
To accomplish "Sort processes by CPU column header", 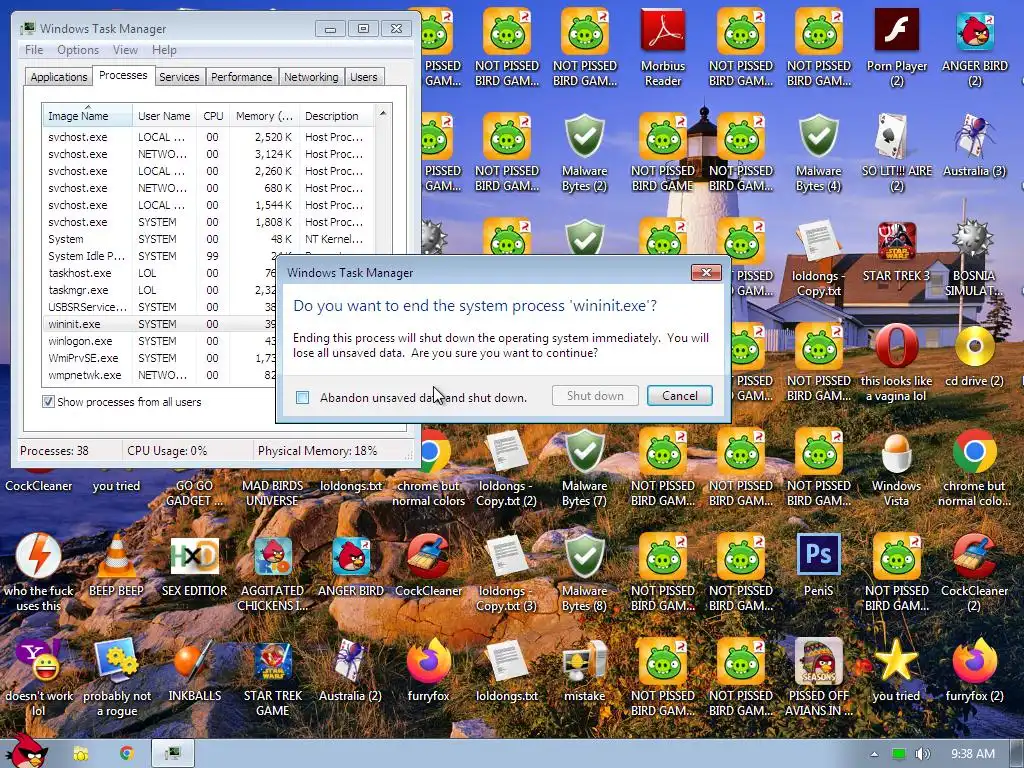I will pos(213,116).
